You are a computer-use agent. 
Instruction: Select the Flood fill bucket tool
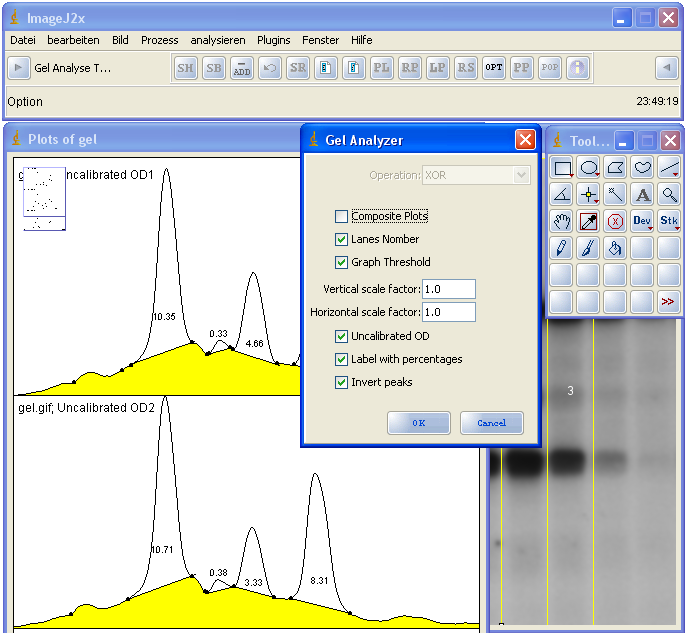(x=616, y=248)
